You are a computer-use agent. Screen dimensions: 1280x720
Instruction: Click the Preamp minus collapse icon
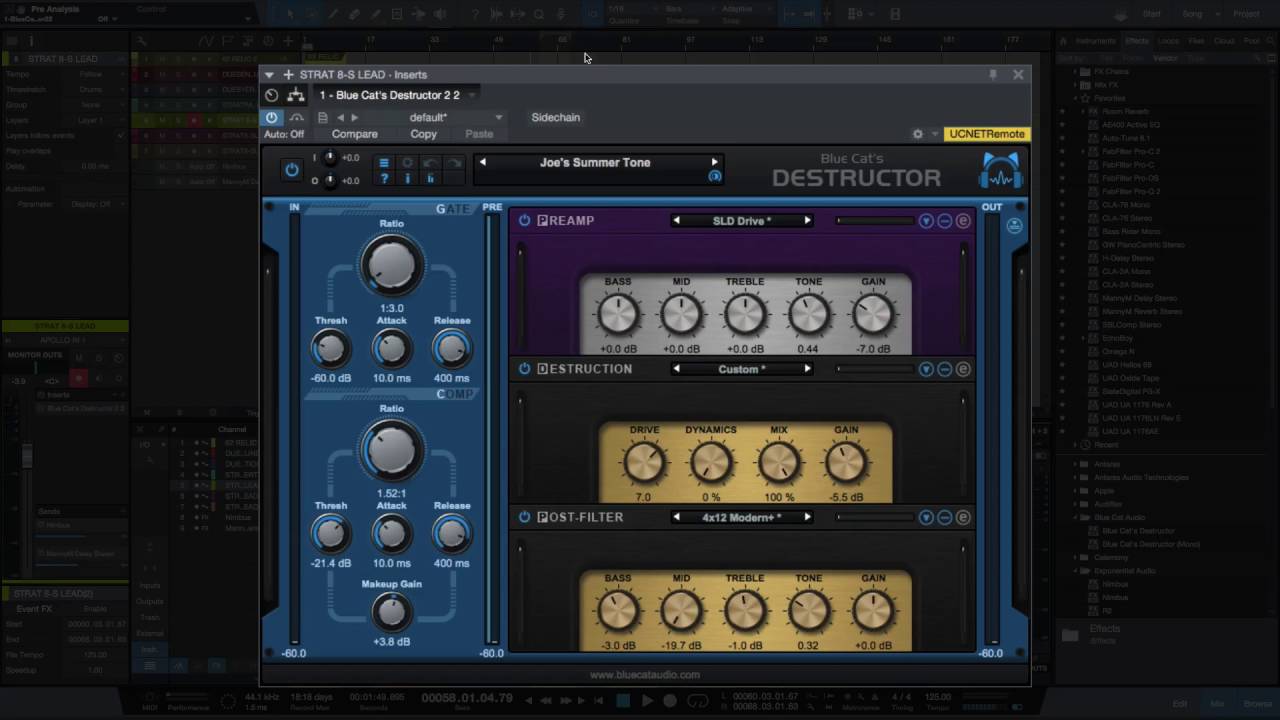click(945, 221)
